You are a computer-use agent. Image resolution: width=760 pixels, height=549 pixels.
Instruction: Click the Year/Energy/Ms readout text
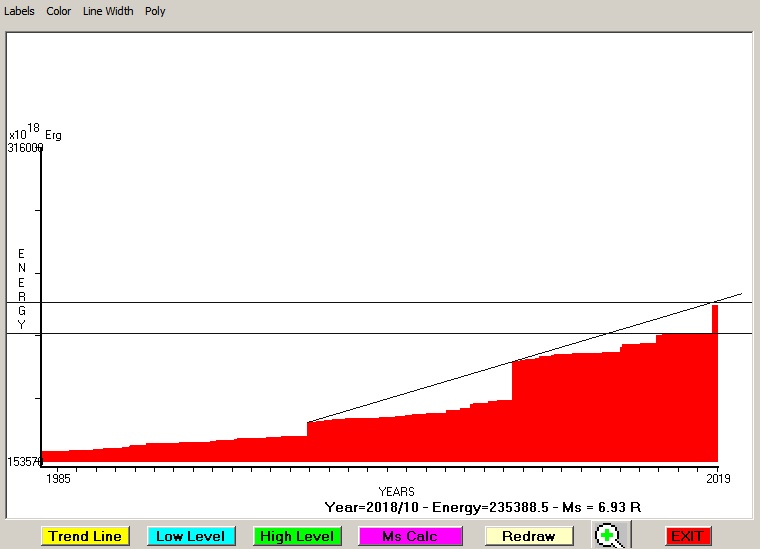482,508
